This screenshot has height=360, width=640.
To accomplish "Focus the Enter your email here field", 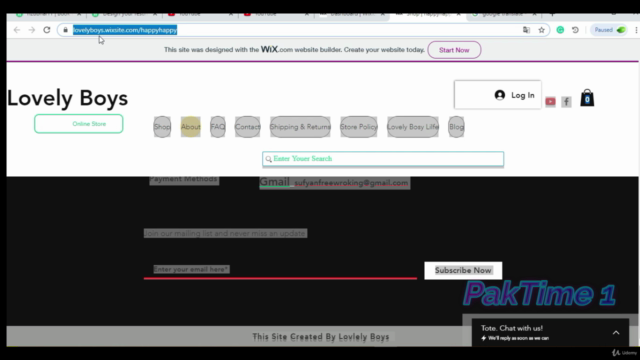I will (x=280, y=269).
